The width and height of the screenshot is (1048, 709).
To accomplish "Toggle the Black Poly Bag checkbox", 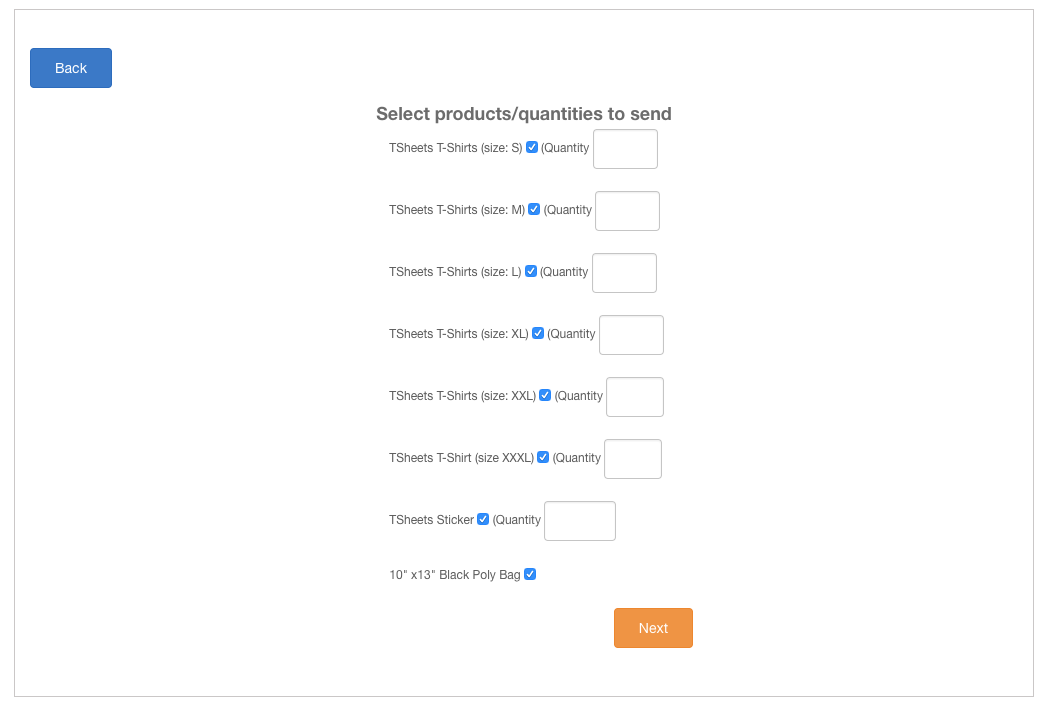I will point(530,574).
